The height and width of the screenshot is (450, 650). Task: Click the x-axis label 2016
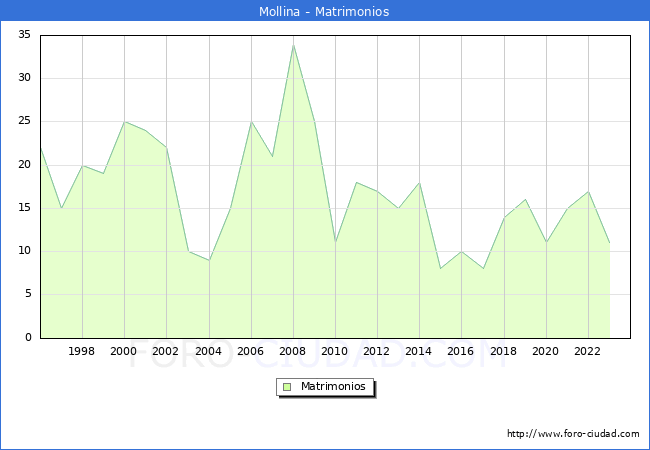tap(461, 351)
